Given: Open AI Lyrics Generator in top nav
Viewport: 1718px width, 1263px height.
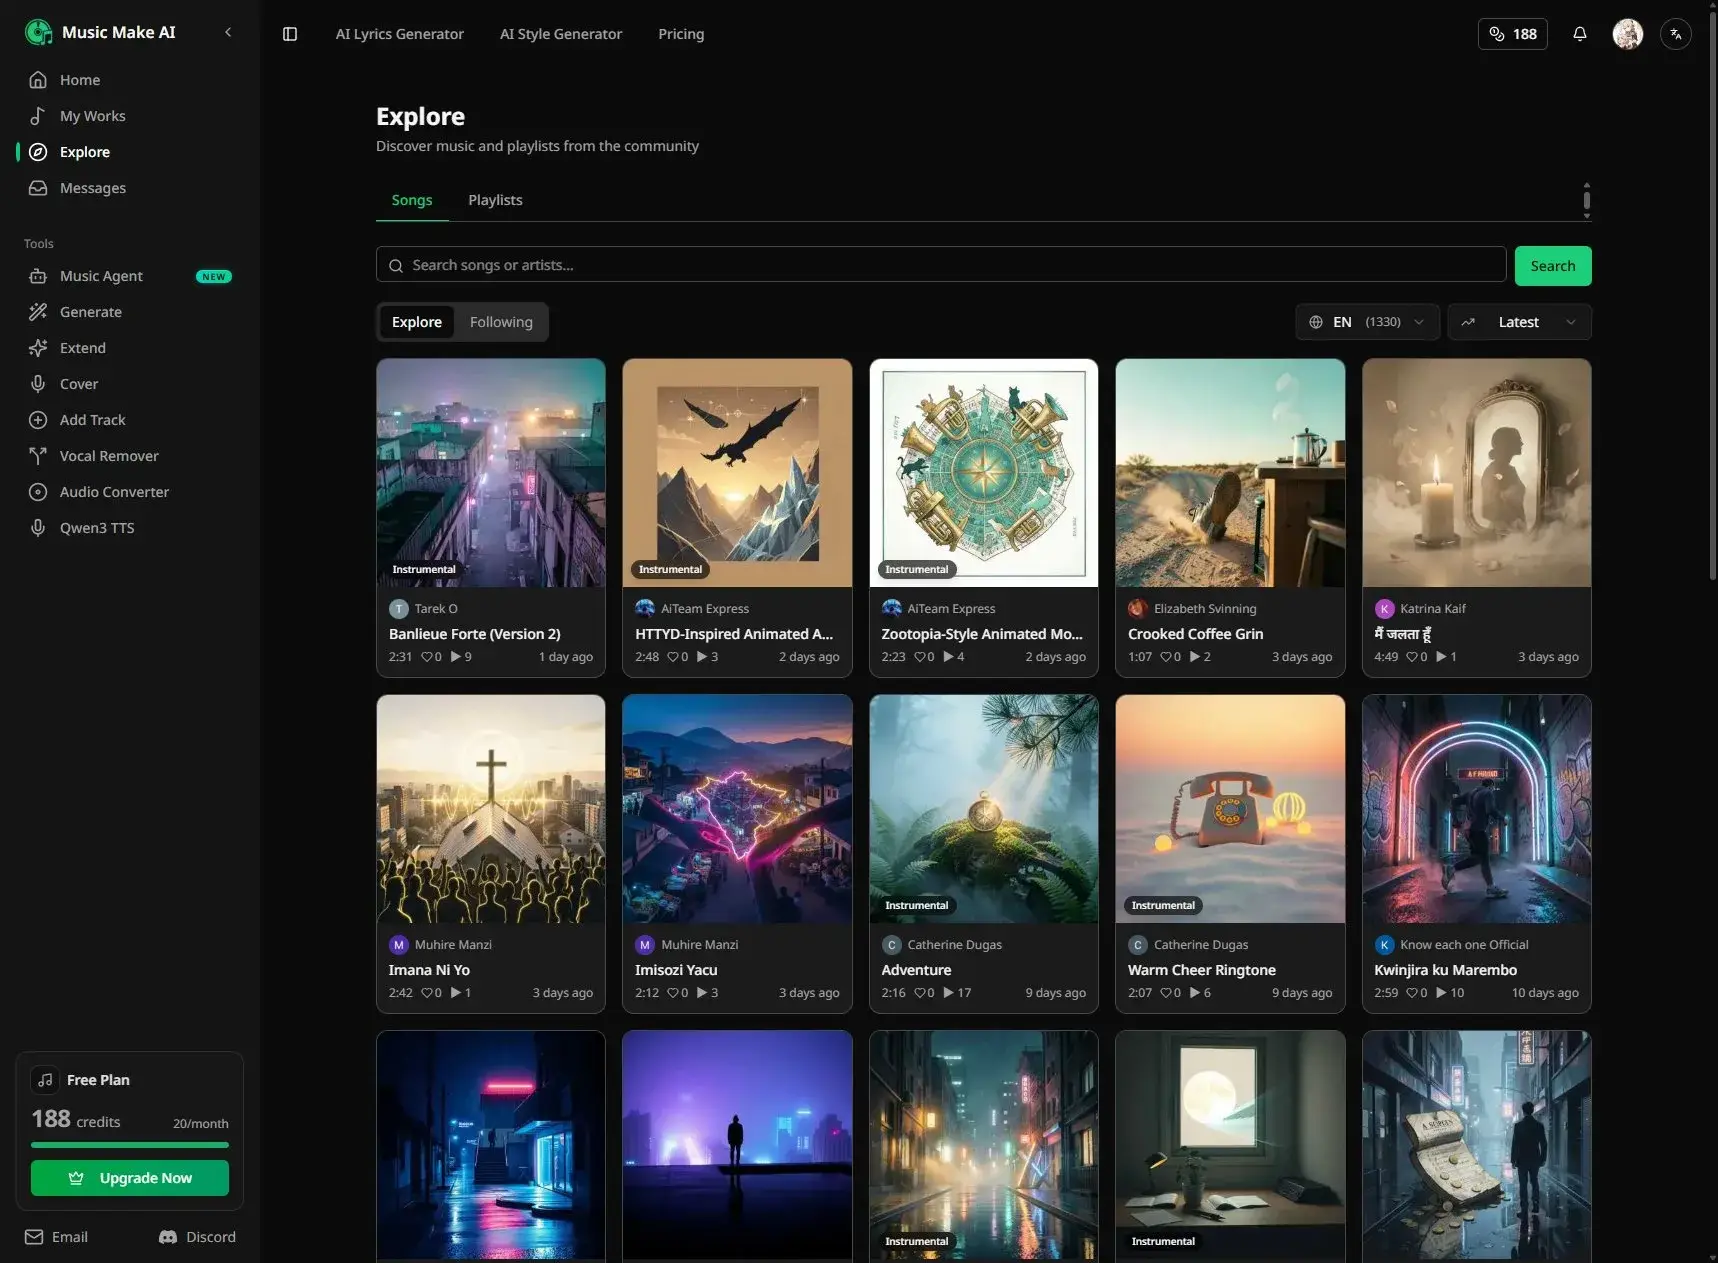Looking at the screenshot, I should pyautogui.click(x=400, y=34).
